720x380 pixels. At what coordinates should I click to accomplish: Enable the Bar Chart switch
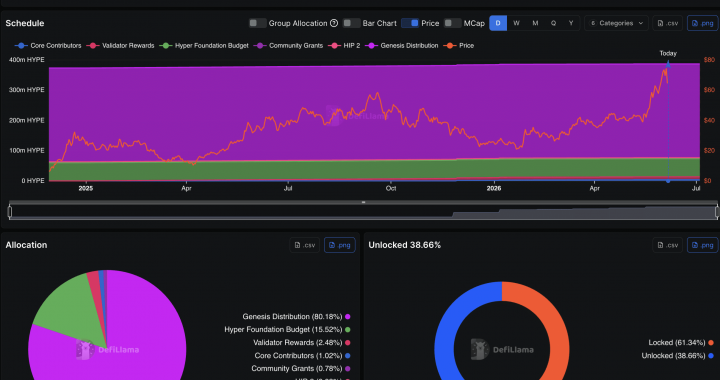352,23
